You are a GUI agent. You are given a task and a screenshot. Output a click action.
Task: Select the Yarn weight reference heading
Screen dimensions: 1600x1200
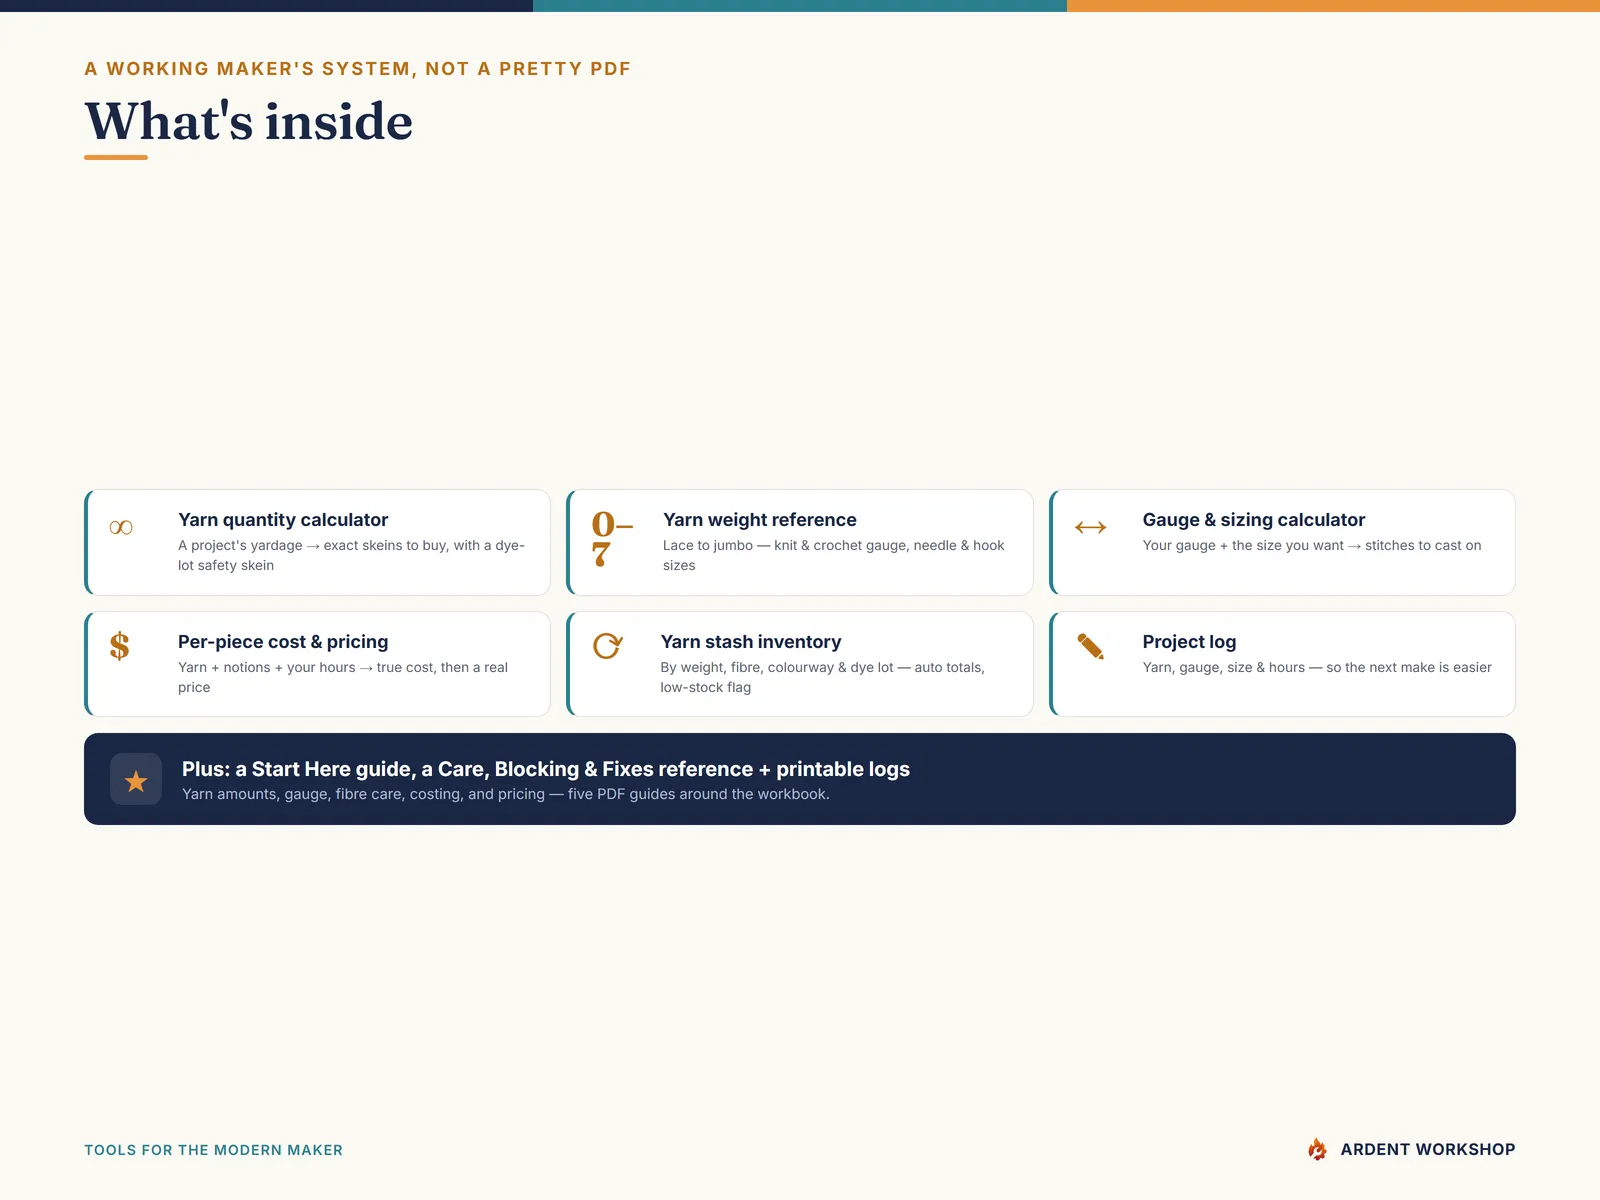(x=760, y=520)
